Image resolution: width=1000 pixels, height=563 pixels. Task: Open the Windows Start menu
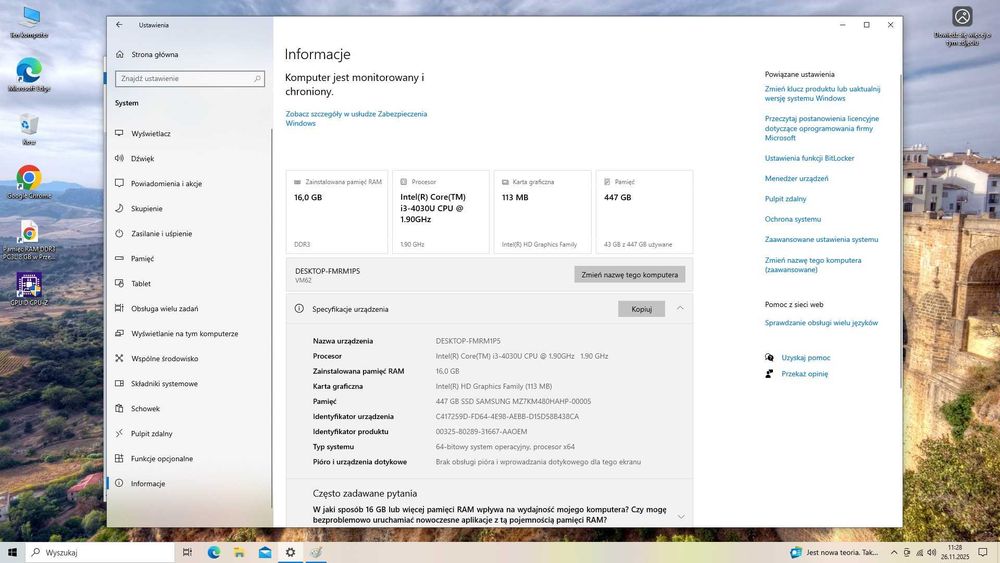tap(12, 552)
